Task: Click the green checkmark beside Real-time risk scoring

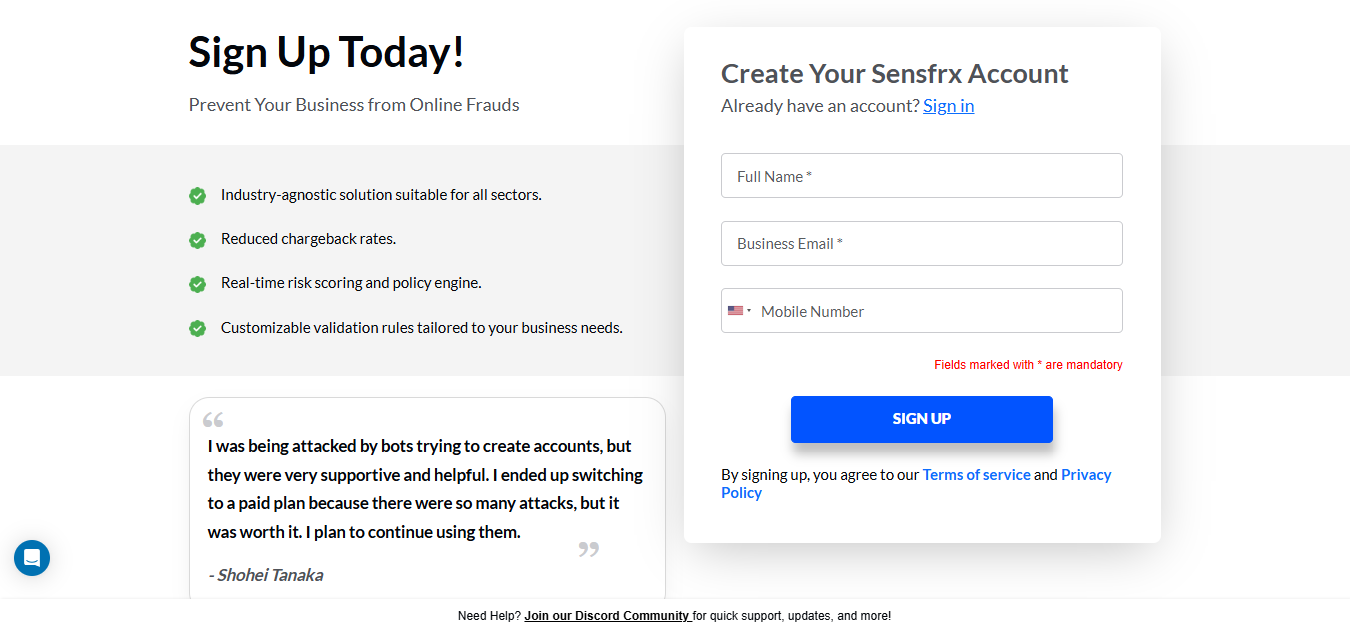Action: (197, 284)
